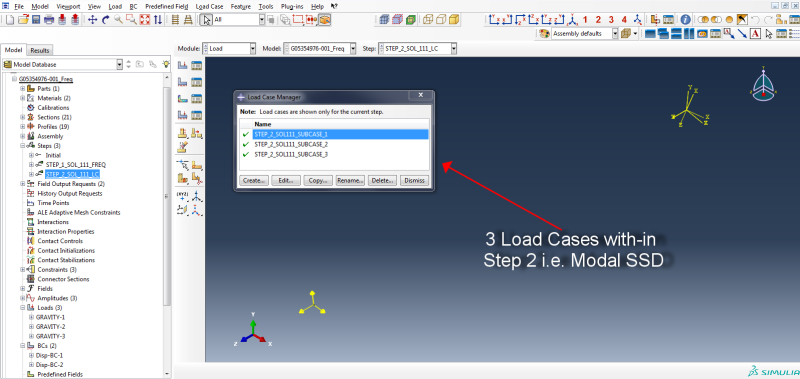Open the Step dropdown STEP_2_SOL_111_LC
The height and width of the screenshot is (379, 800).
(417, 48)
